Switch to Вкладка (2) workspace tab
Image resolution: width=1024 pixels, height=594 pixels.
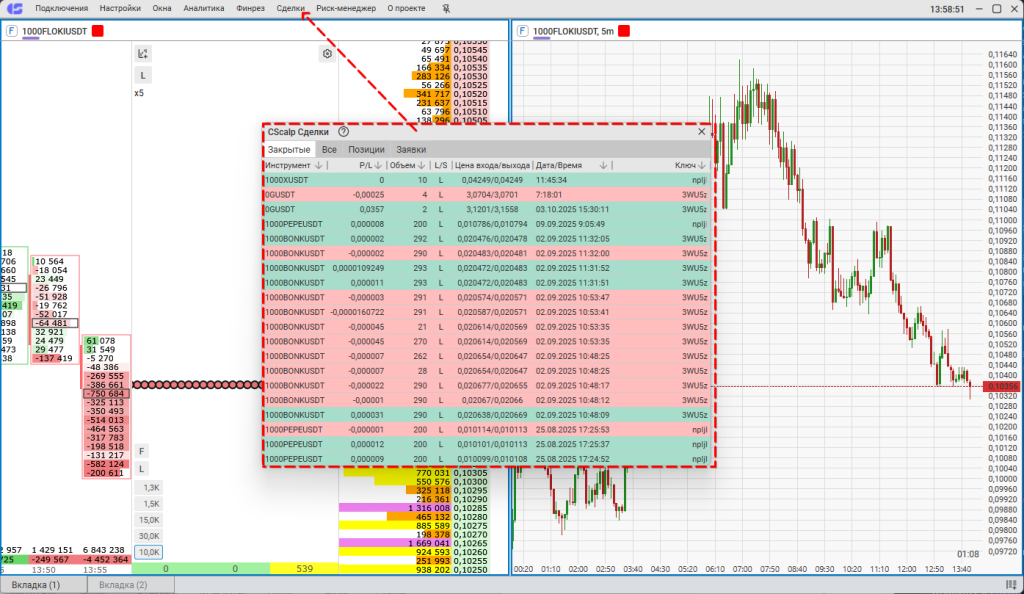tap(124, 584)
